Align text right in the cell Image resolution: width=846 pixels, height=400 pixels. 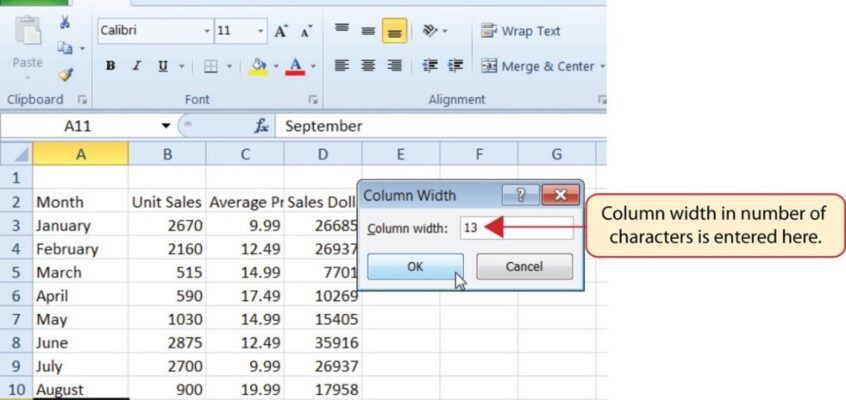395,66
